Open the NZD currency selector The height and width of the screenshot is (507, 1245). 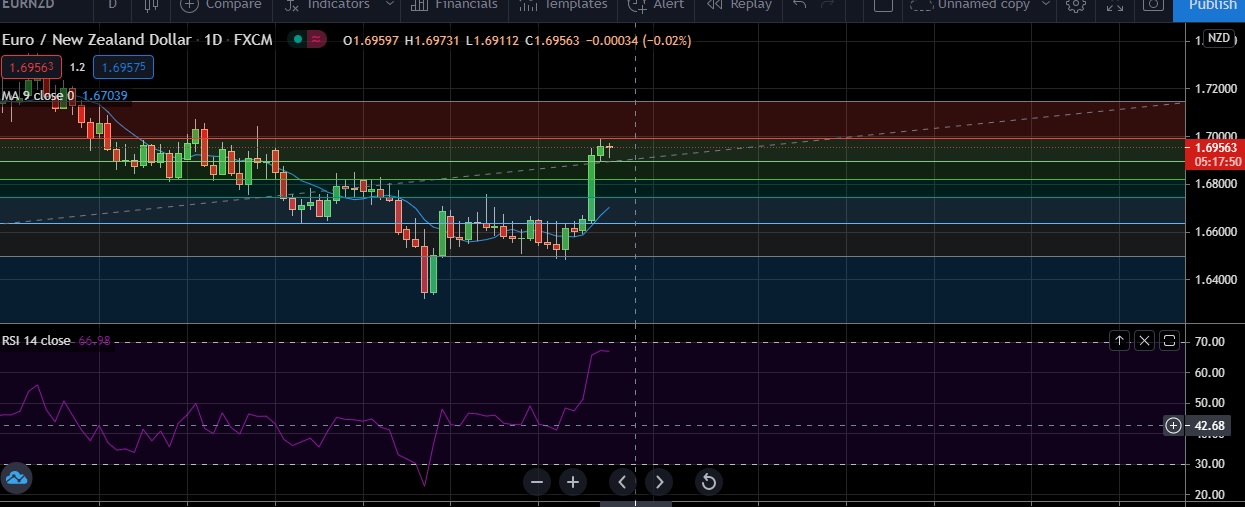(1218, 38)
